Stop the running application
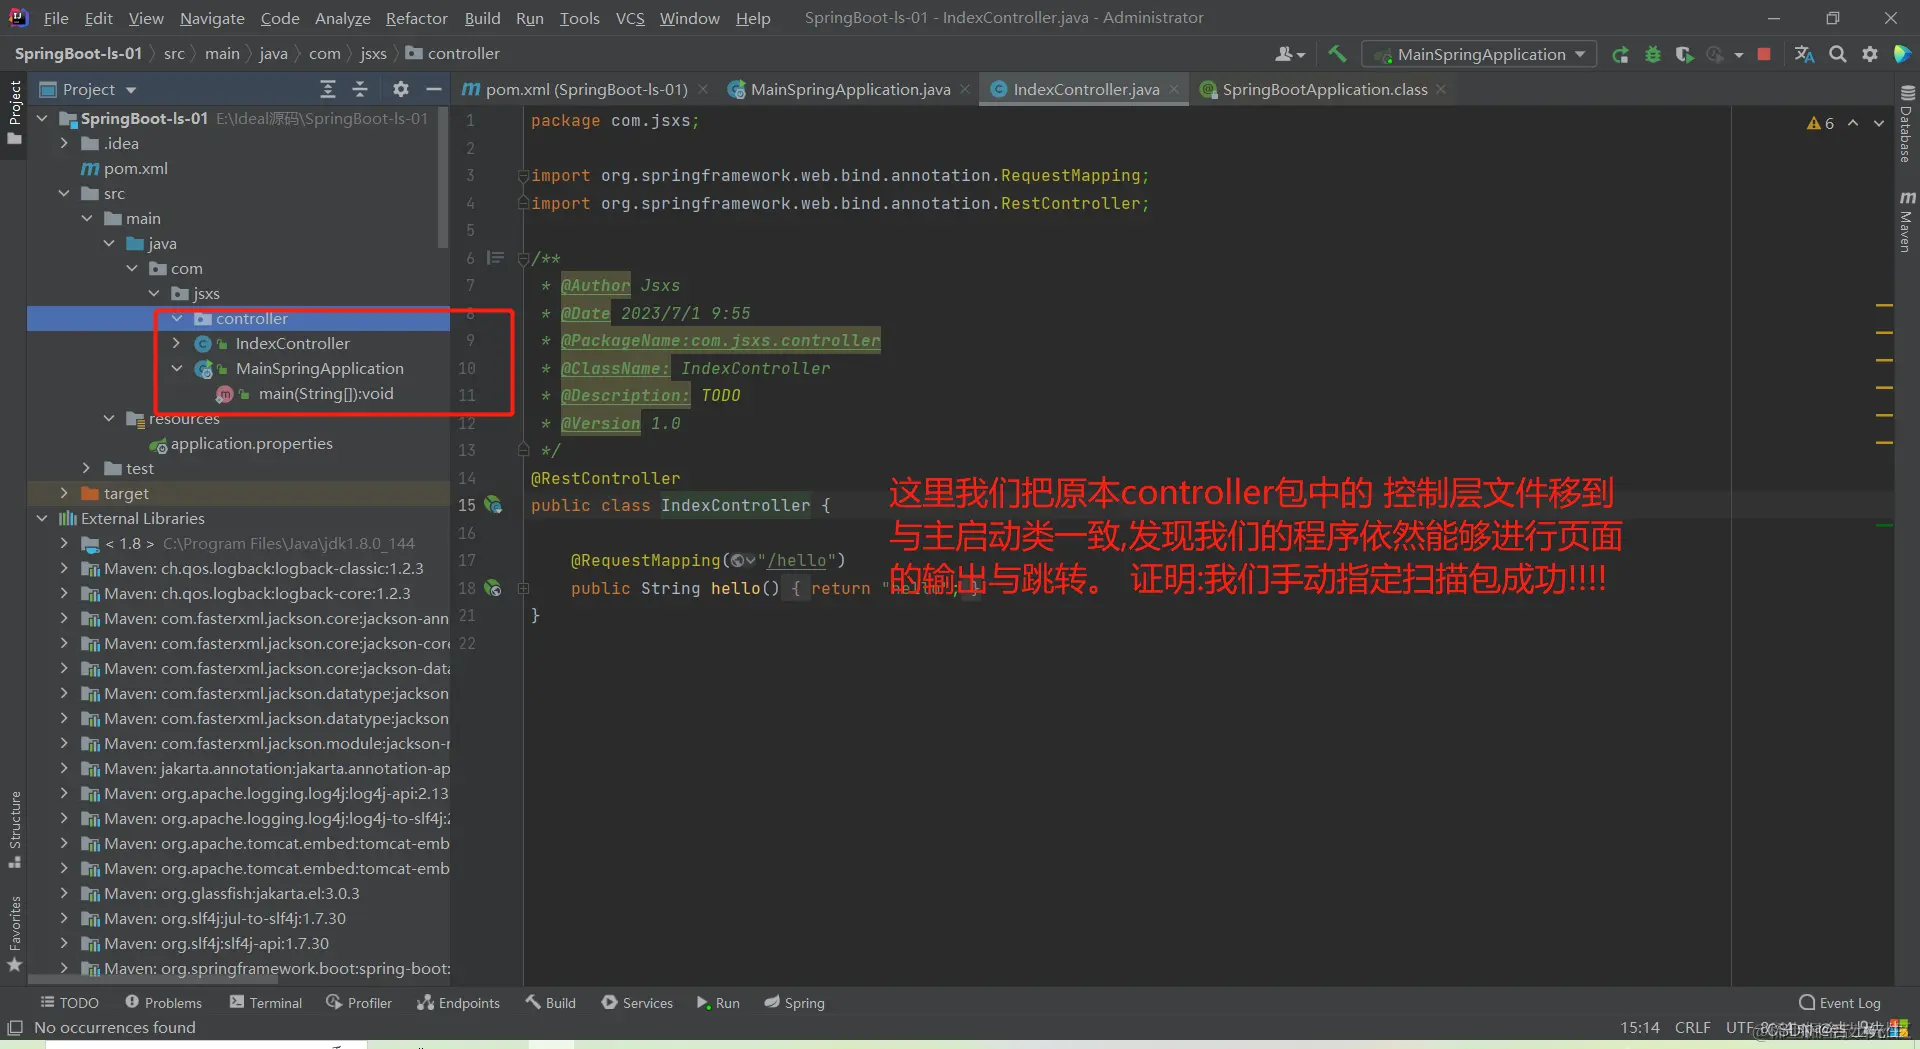Screen dimensions: 1920x1049 [x=1764, y=54]
